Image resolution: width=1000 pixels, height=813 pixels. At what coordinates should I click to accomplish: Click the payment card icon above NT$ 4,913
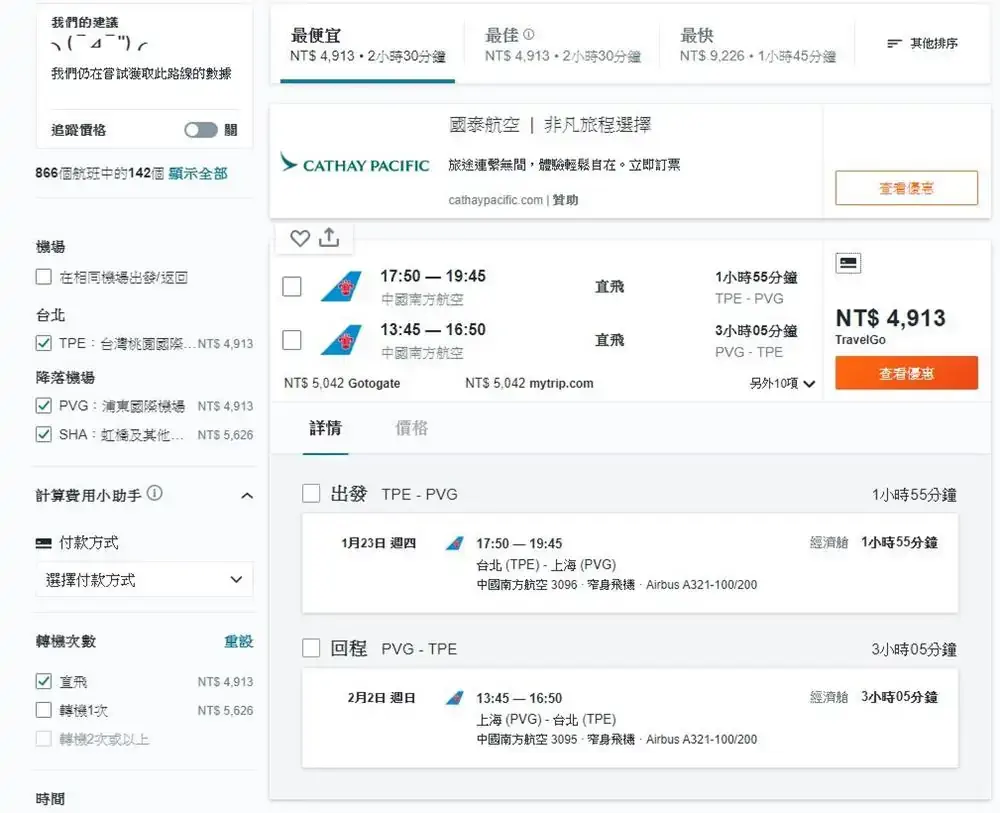(x=848, y=263)
